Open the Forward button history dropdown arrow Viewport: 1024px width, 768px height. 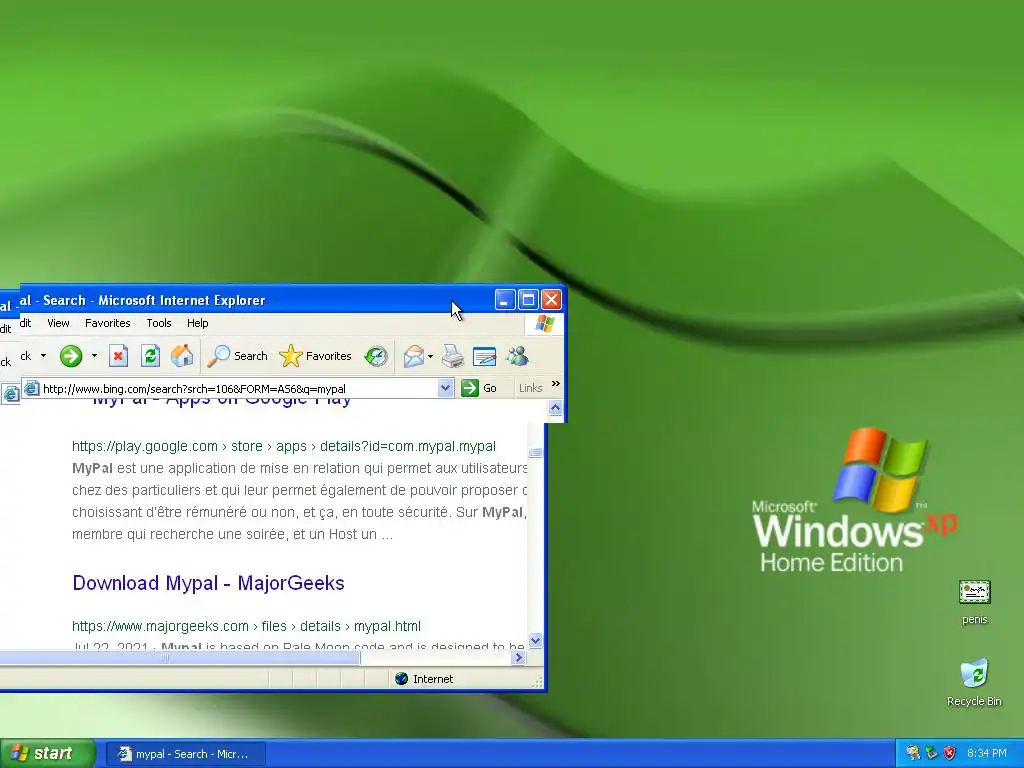tap(94, 356)
